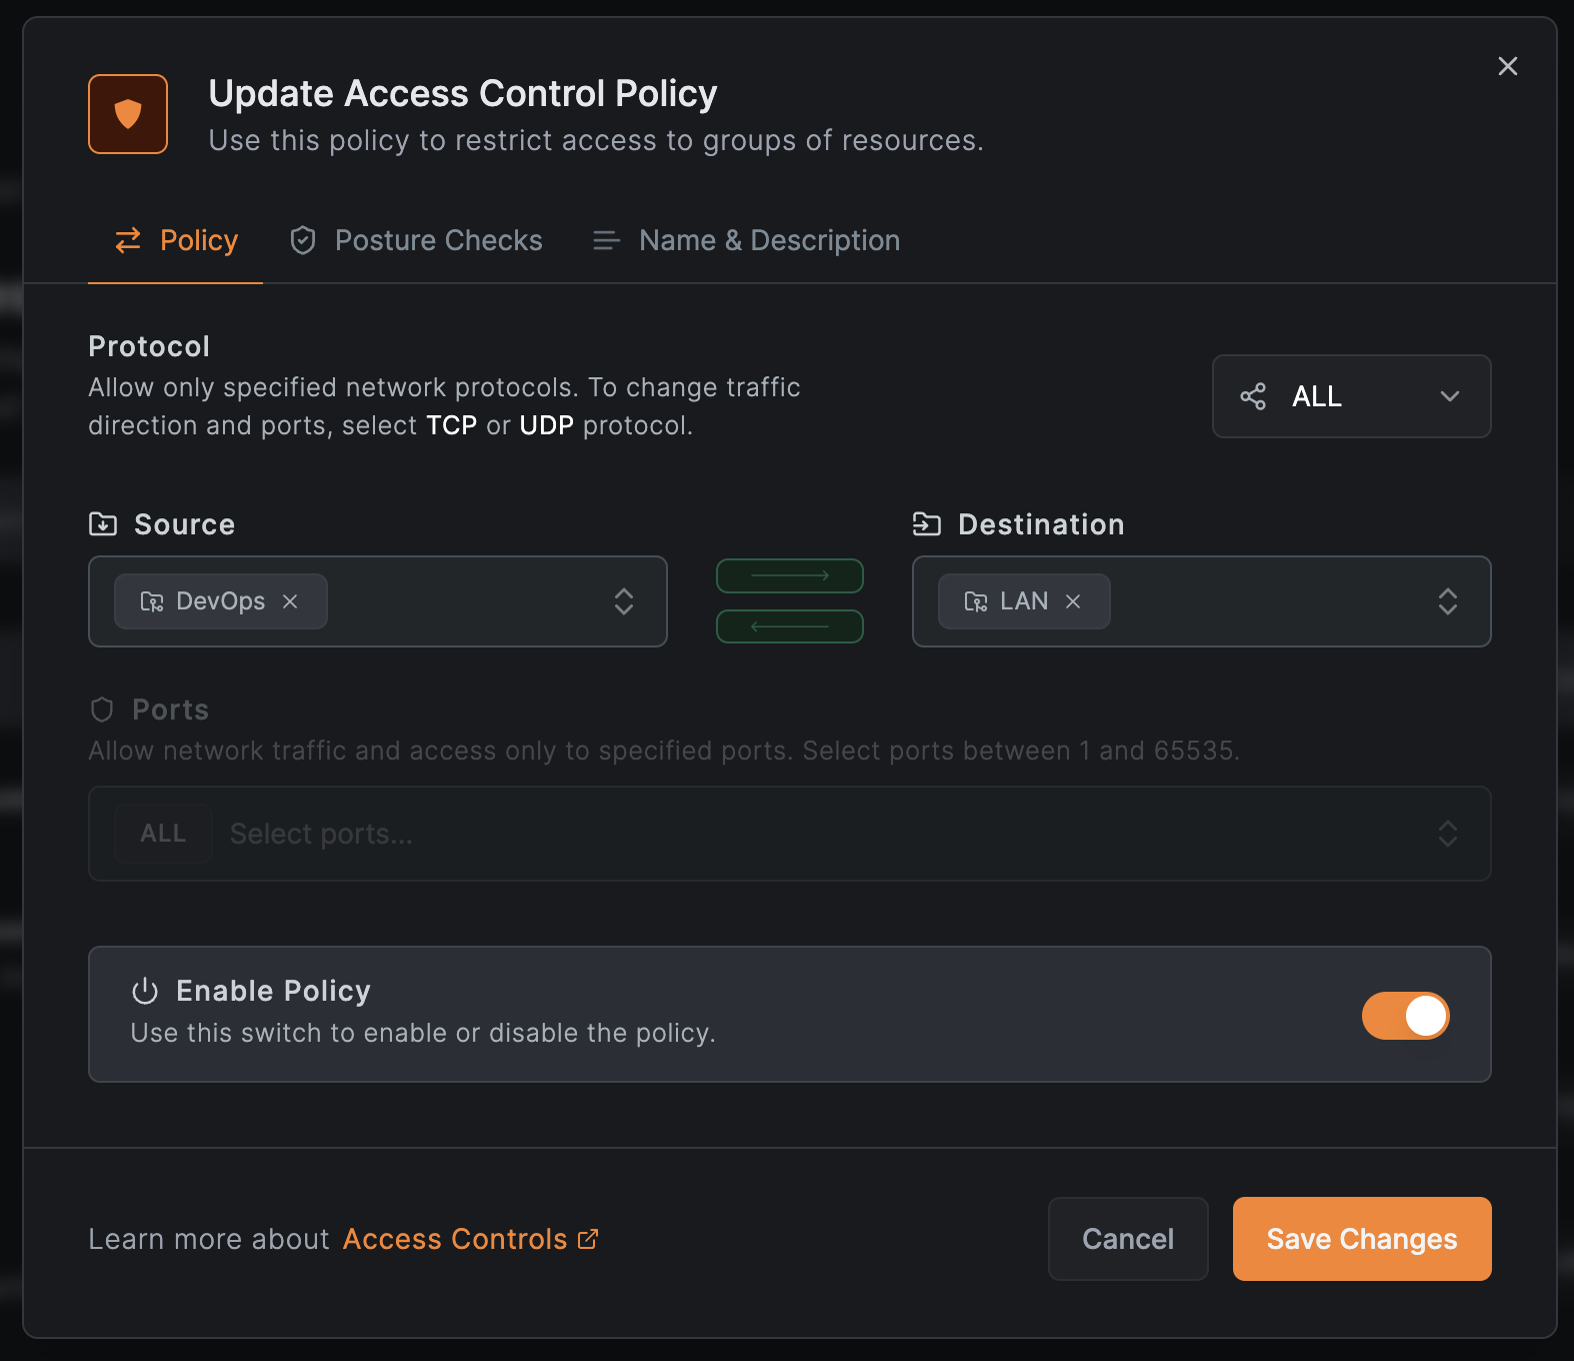Click the orange shield policy icon
This screenshot has height=1361, width=1574.
click(x=128, y=114)
